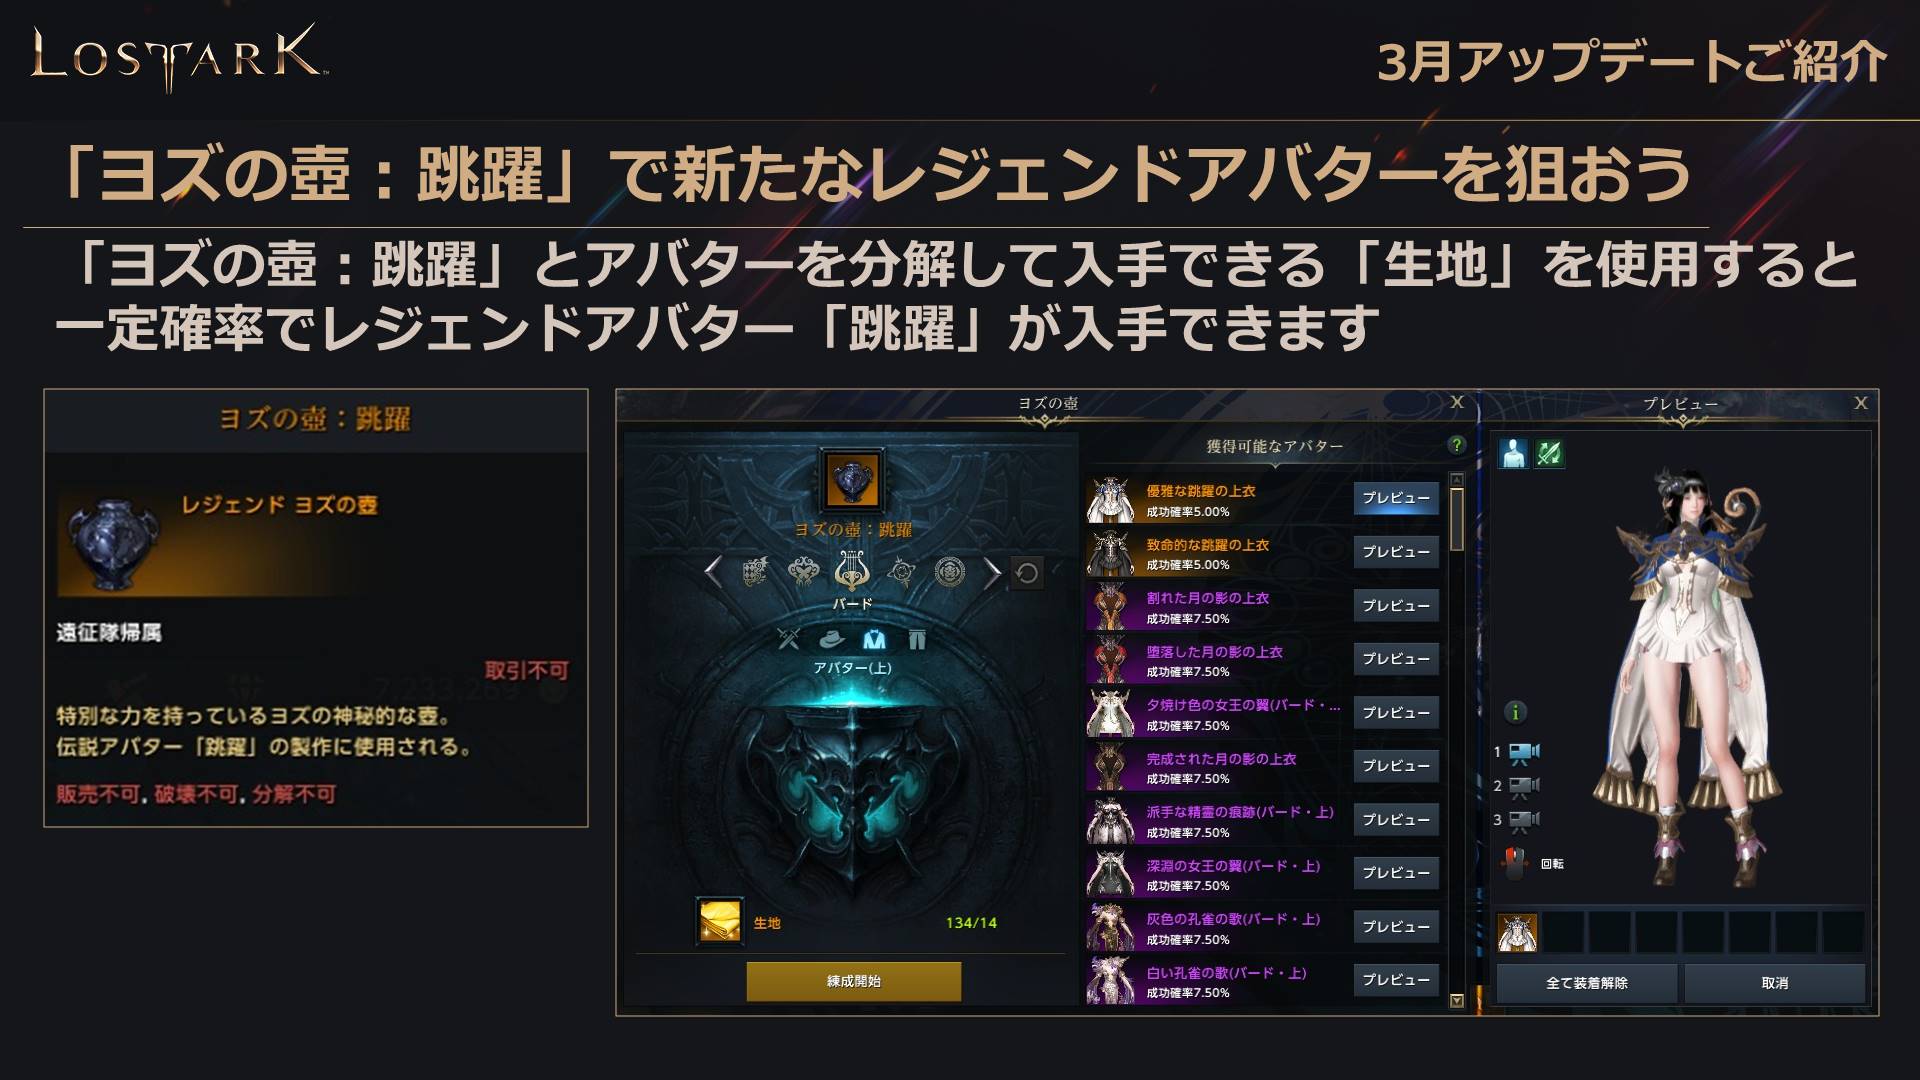
Task: Click the avatar list scrollbar thumb
Action: [x=1457, y=518]
